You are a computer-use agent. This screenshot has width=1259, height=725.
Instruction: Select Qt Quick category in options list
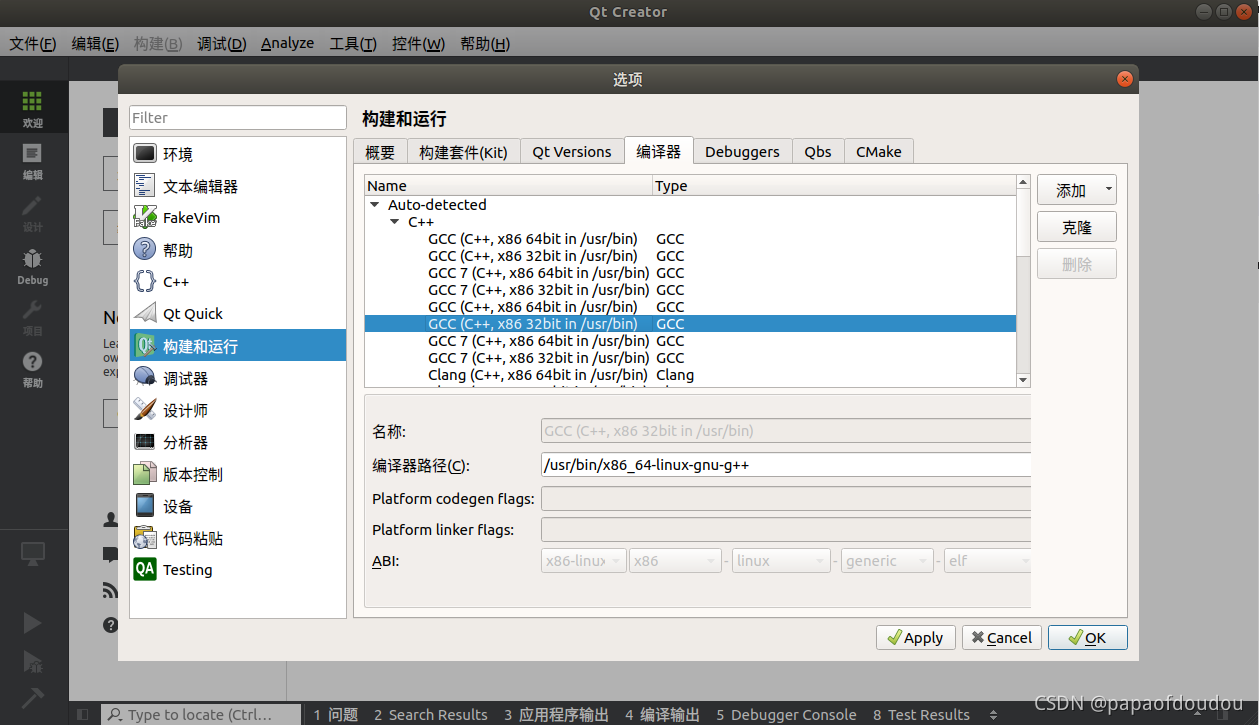238,314
